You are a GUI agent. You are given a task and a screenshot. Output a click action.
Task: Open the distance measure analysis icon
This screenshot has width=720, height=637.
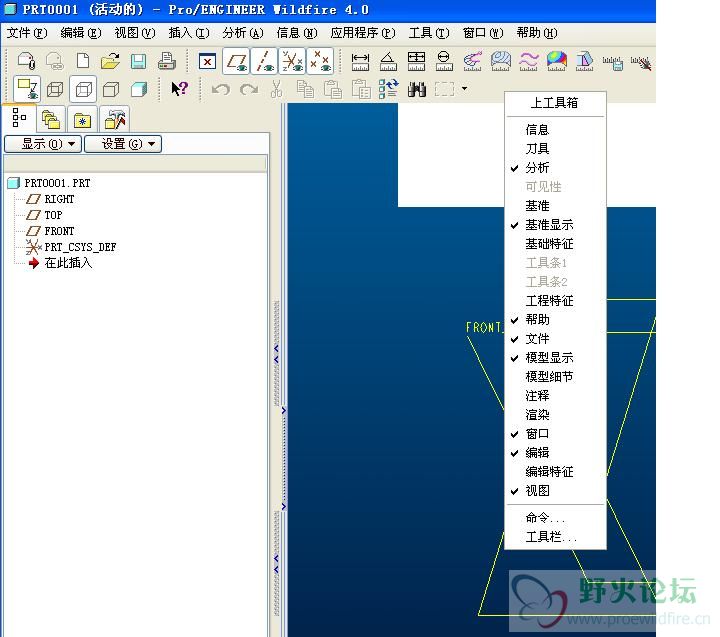point(360,61)
